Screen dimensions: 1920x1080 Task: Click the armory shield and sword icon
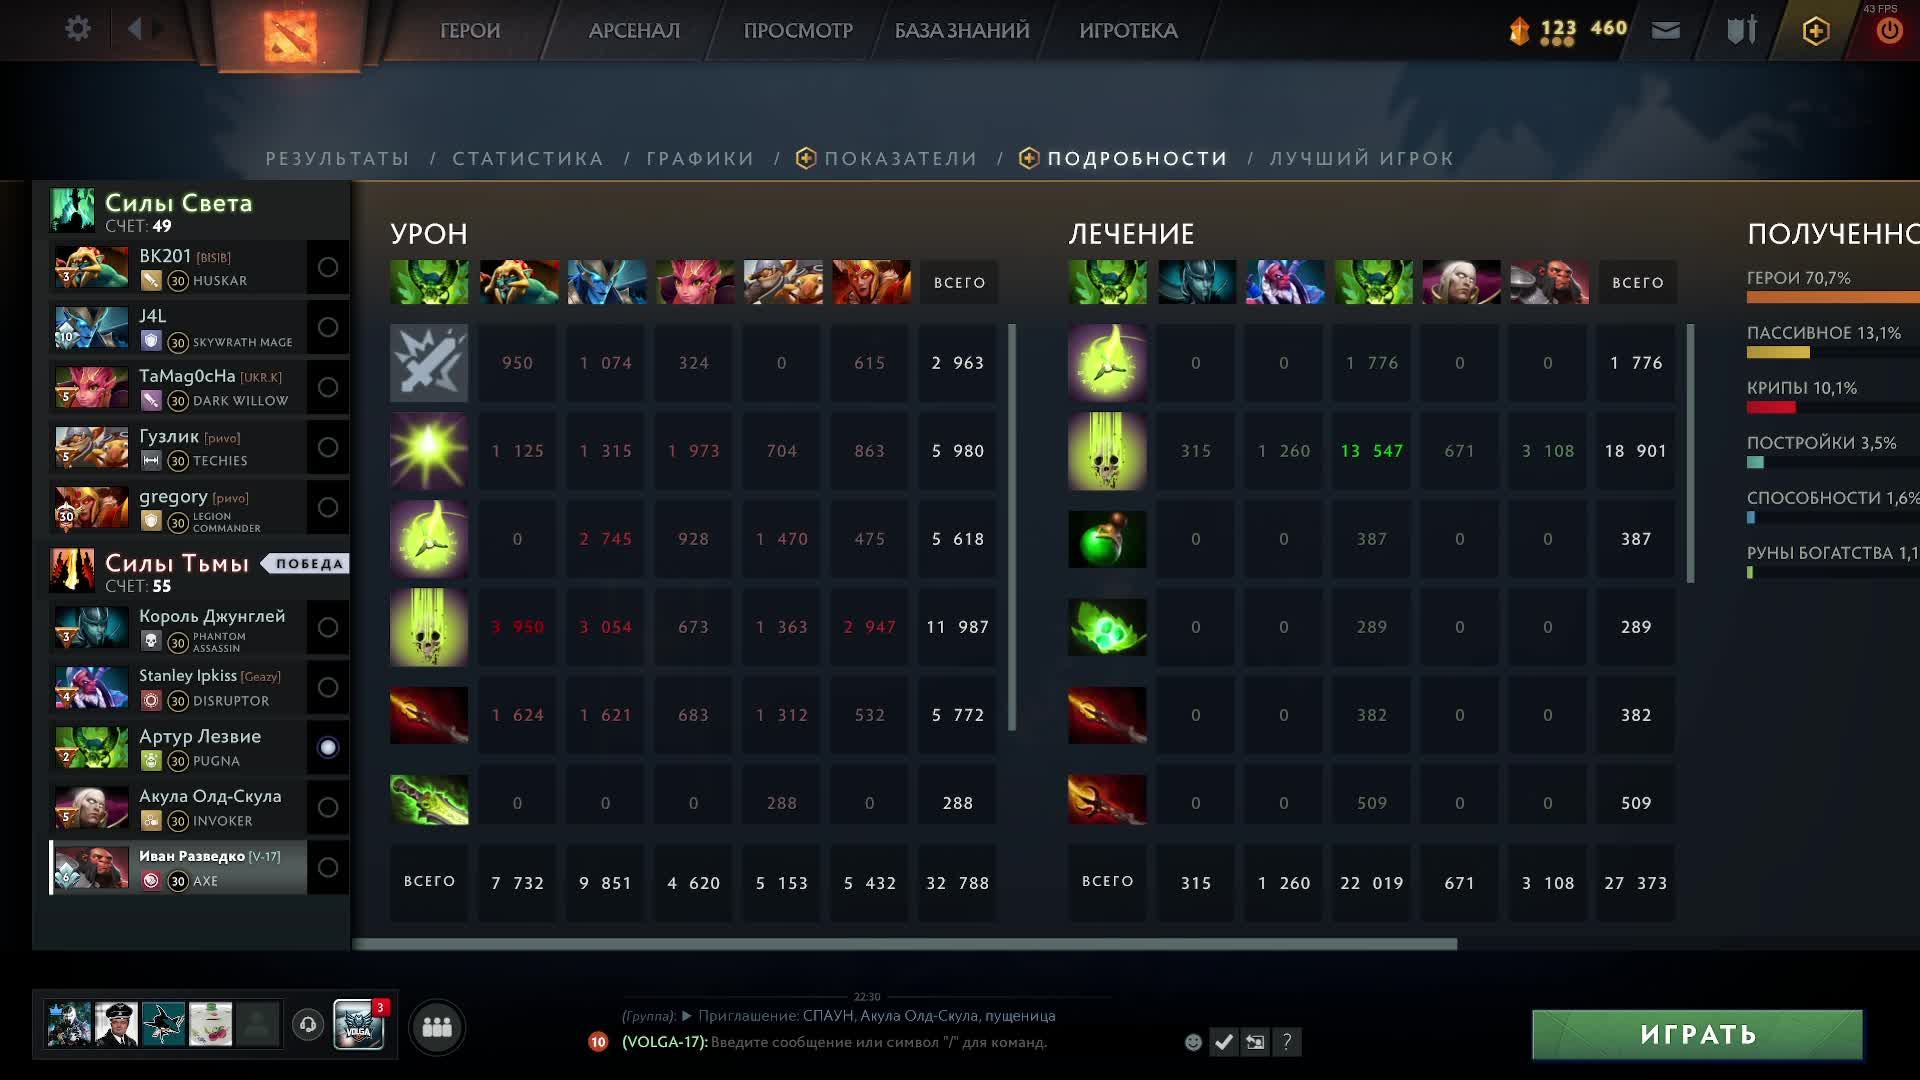click(1742, 31)
